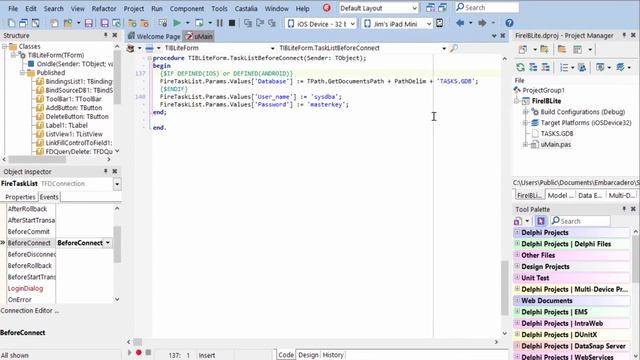Open Help with blue question mark icon
This screenshot has width=640, height=360.
point(509,23)
